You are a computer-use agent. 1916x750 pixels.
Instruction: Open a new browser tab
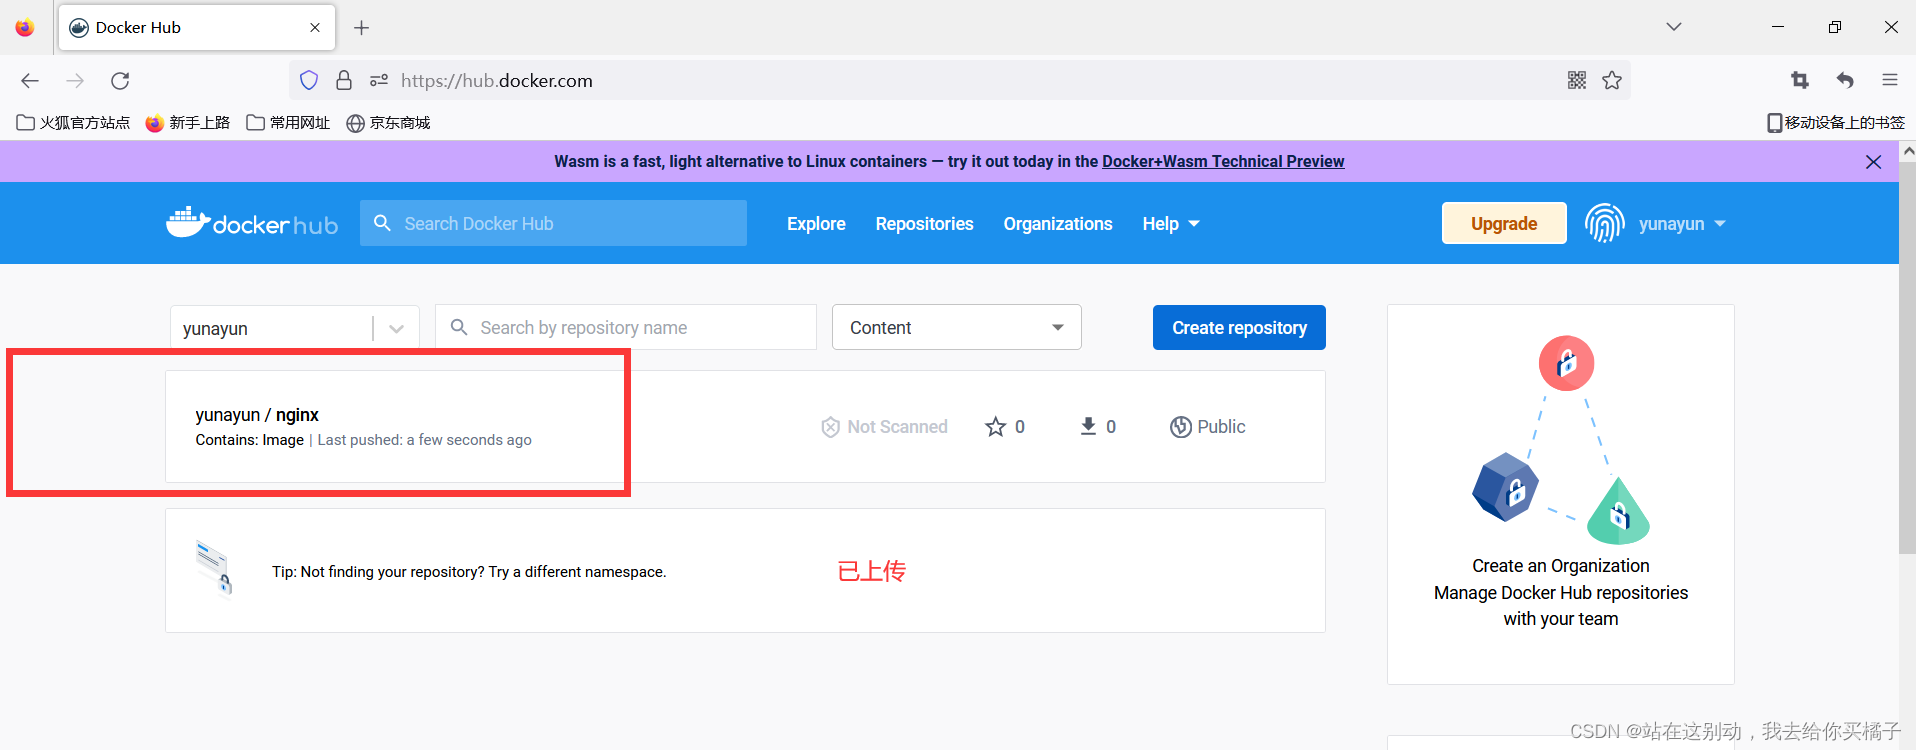[362, 28]
